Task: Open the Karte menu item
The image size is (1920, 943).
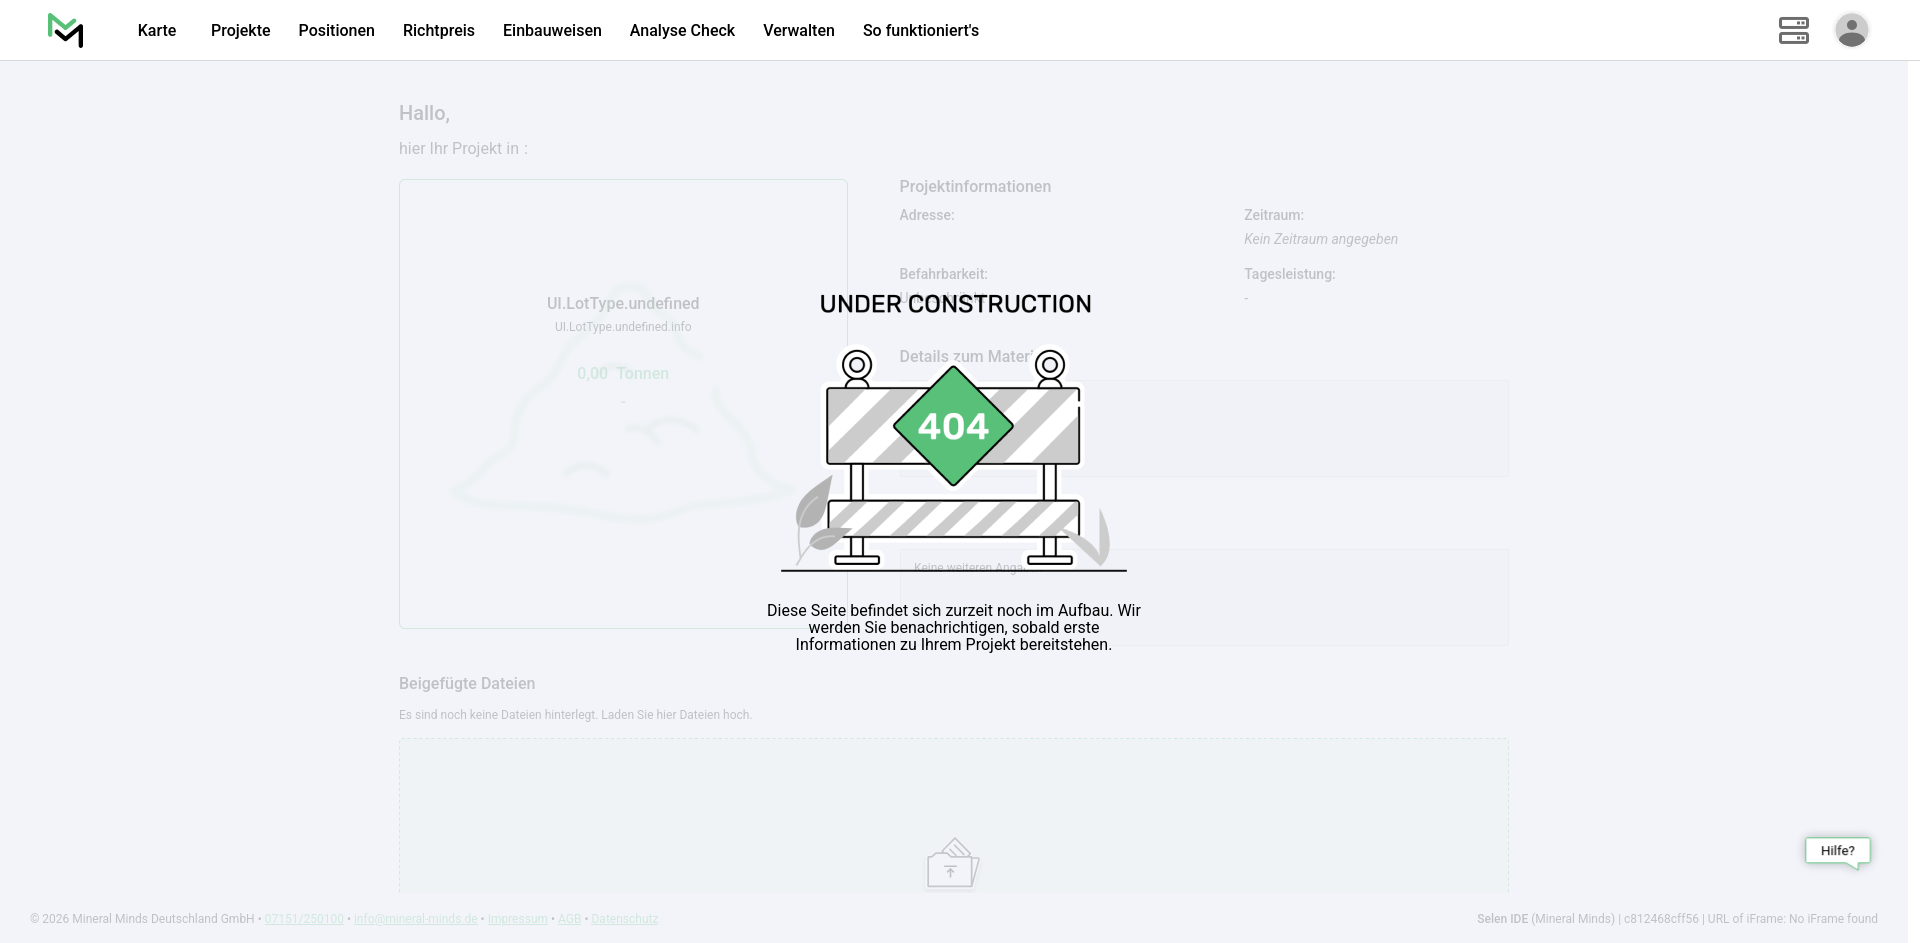Action: [157, 30]
